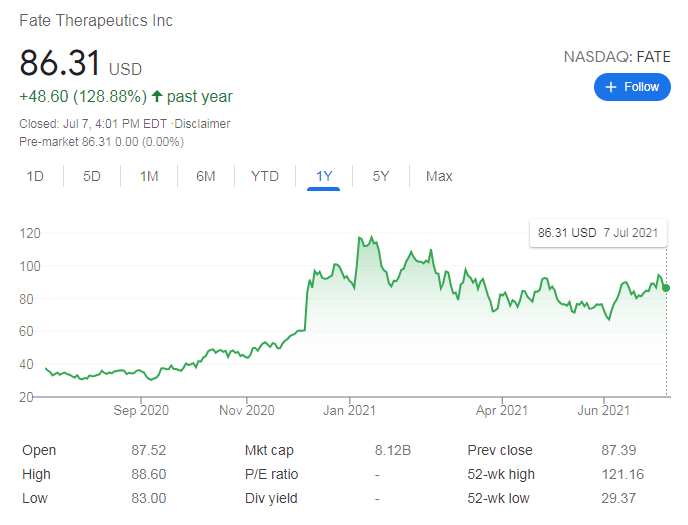Click the Mkt cap value 8.12B

pyautogui.click(x=393, y=450)
